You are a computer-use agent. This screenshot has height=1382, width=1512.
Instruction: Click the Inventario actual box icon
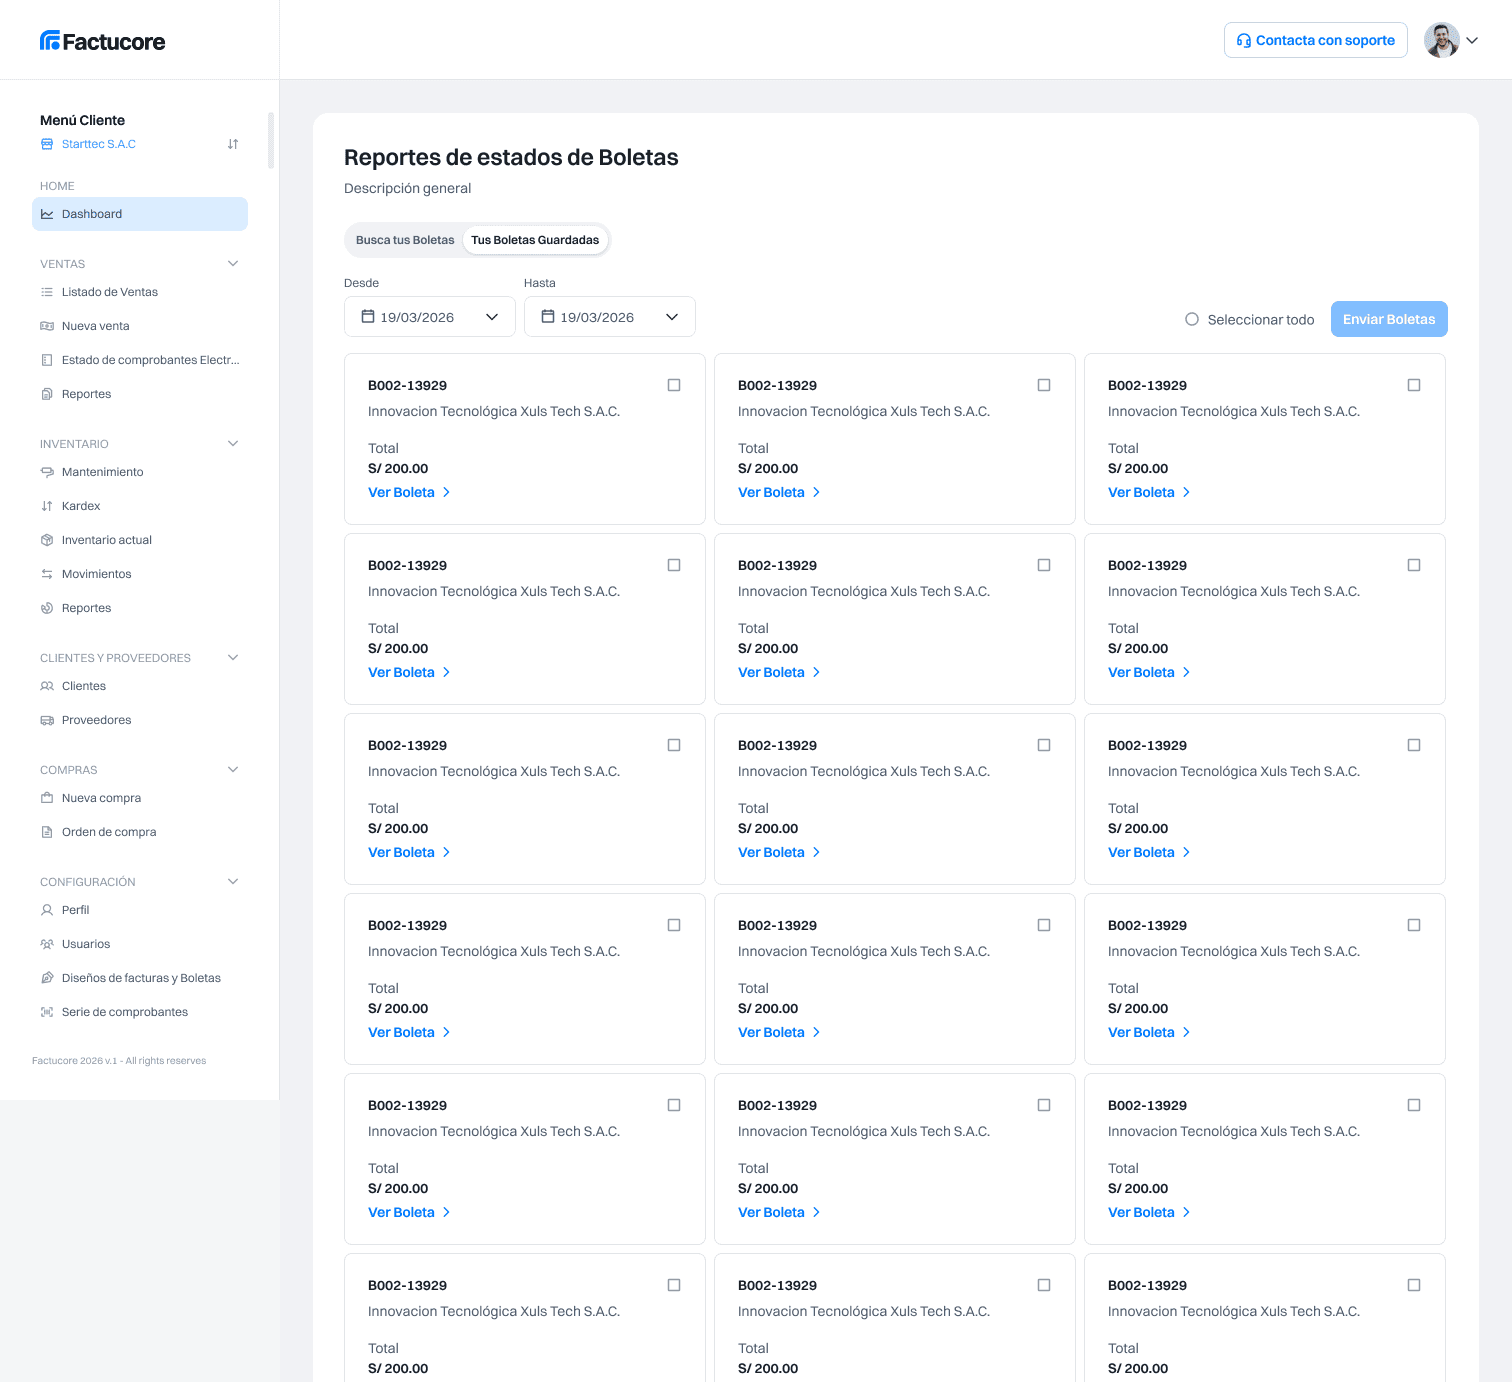pos(47,540)
